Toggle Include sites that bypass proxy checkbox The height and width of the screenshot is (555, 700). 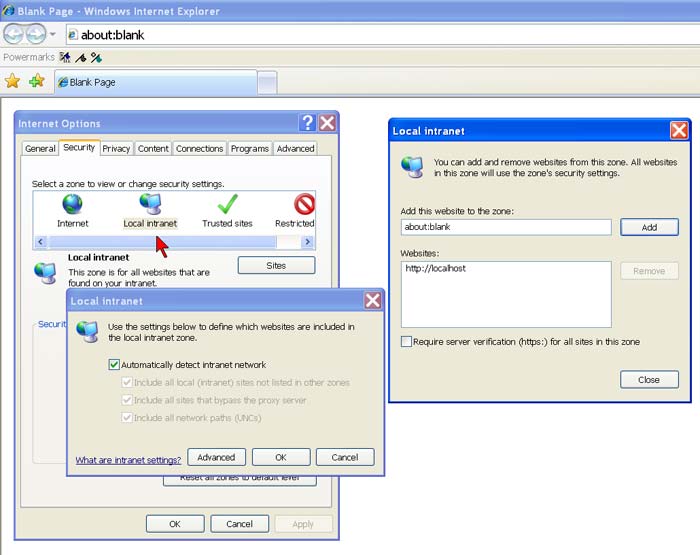click(x=127, y=400)
